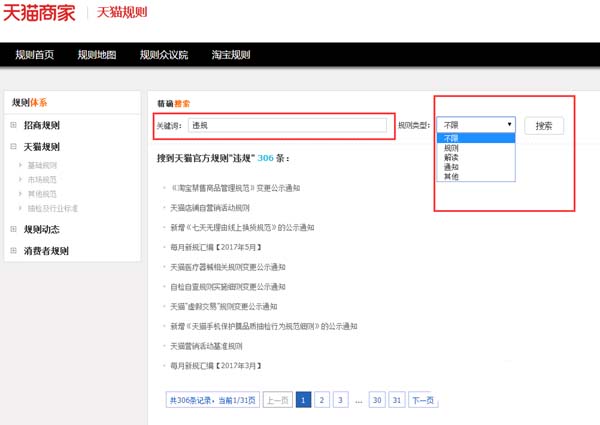Screen dimensions: 600x425
Task: Open 自检自查规则实施细则变更公示通知 result
Action: point(228,287)
